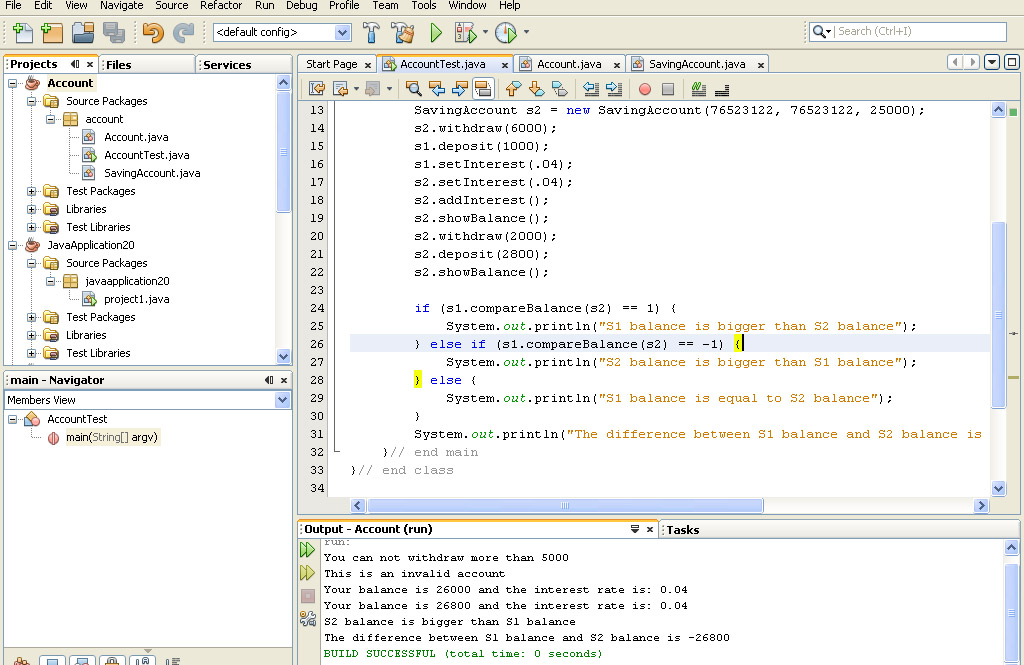Select SavingAccount.java in project tree

[x=152, y=173]
